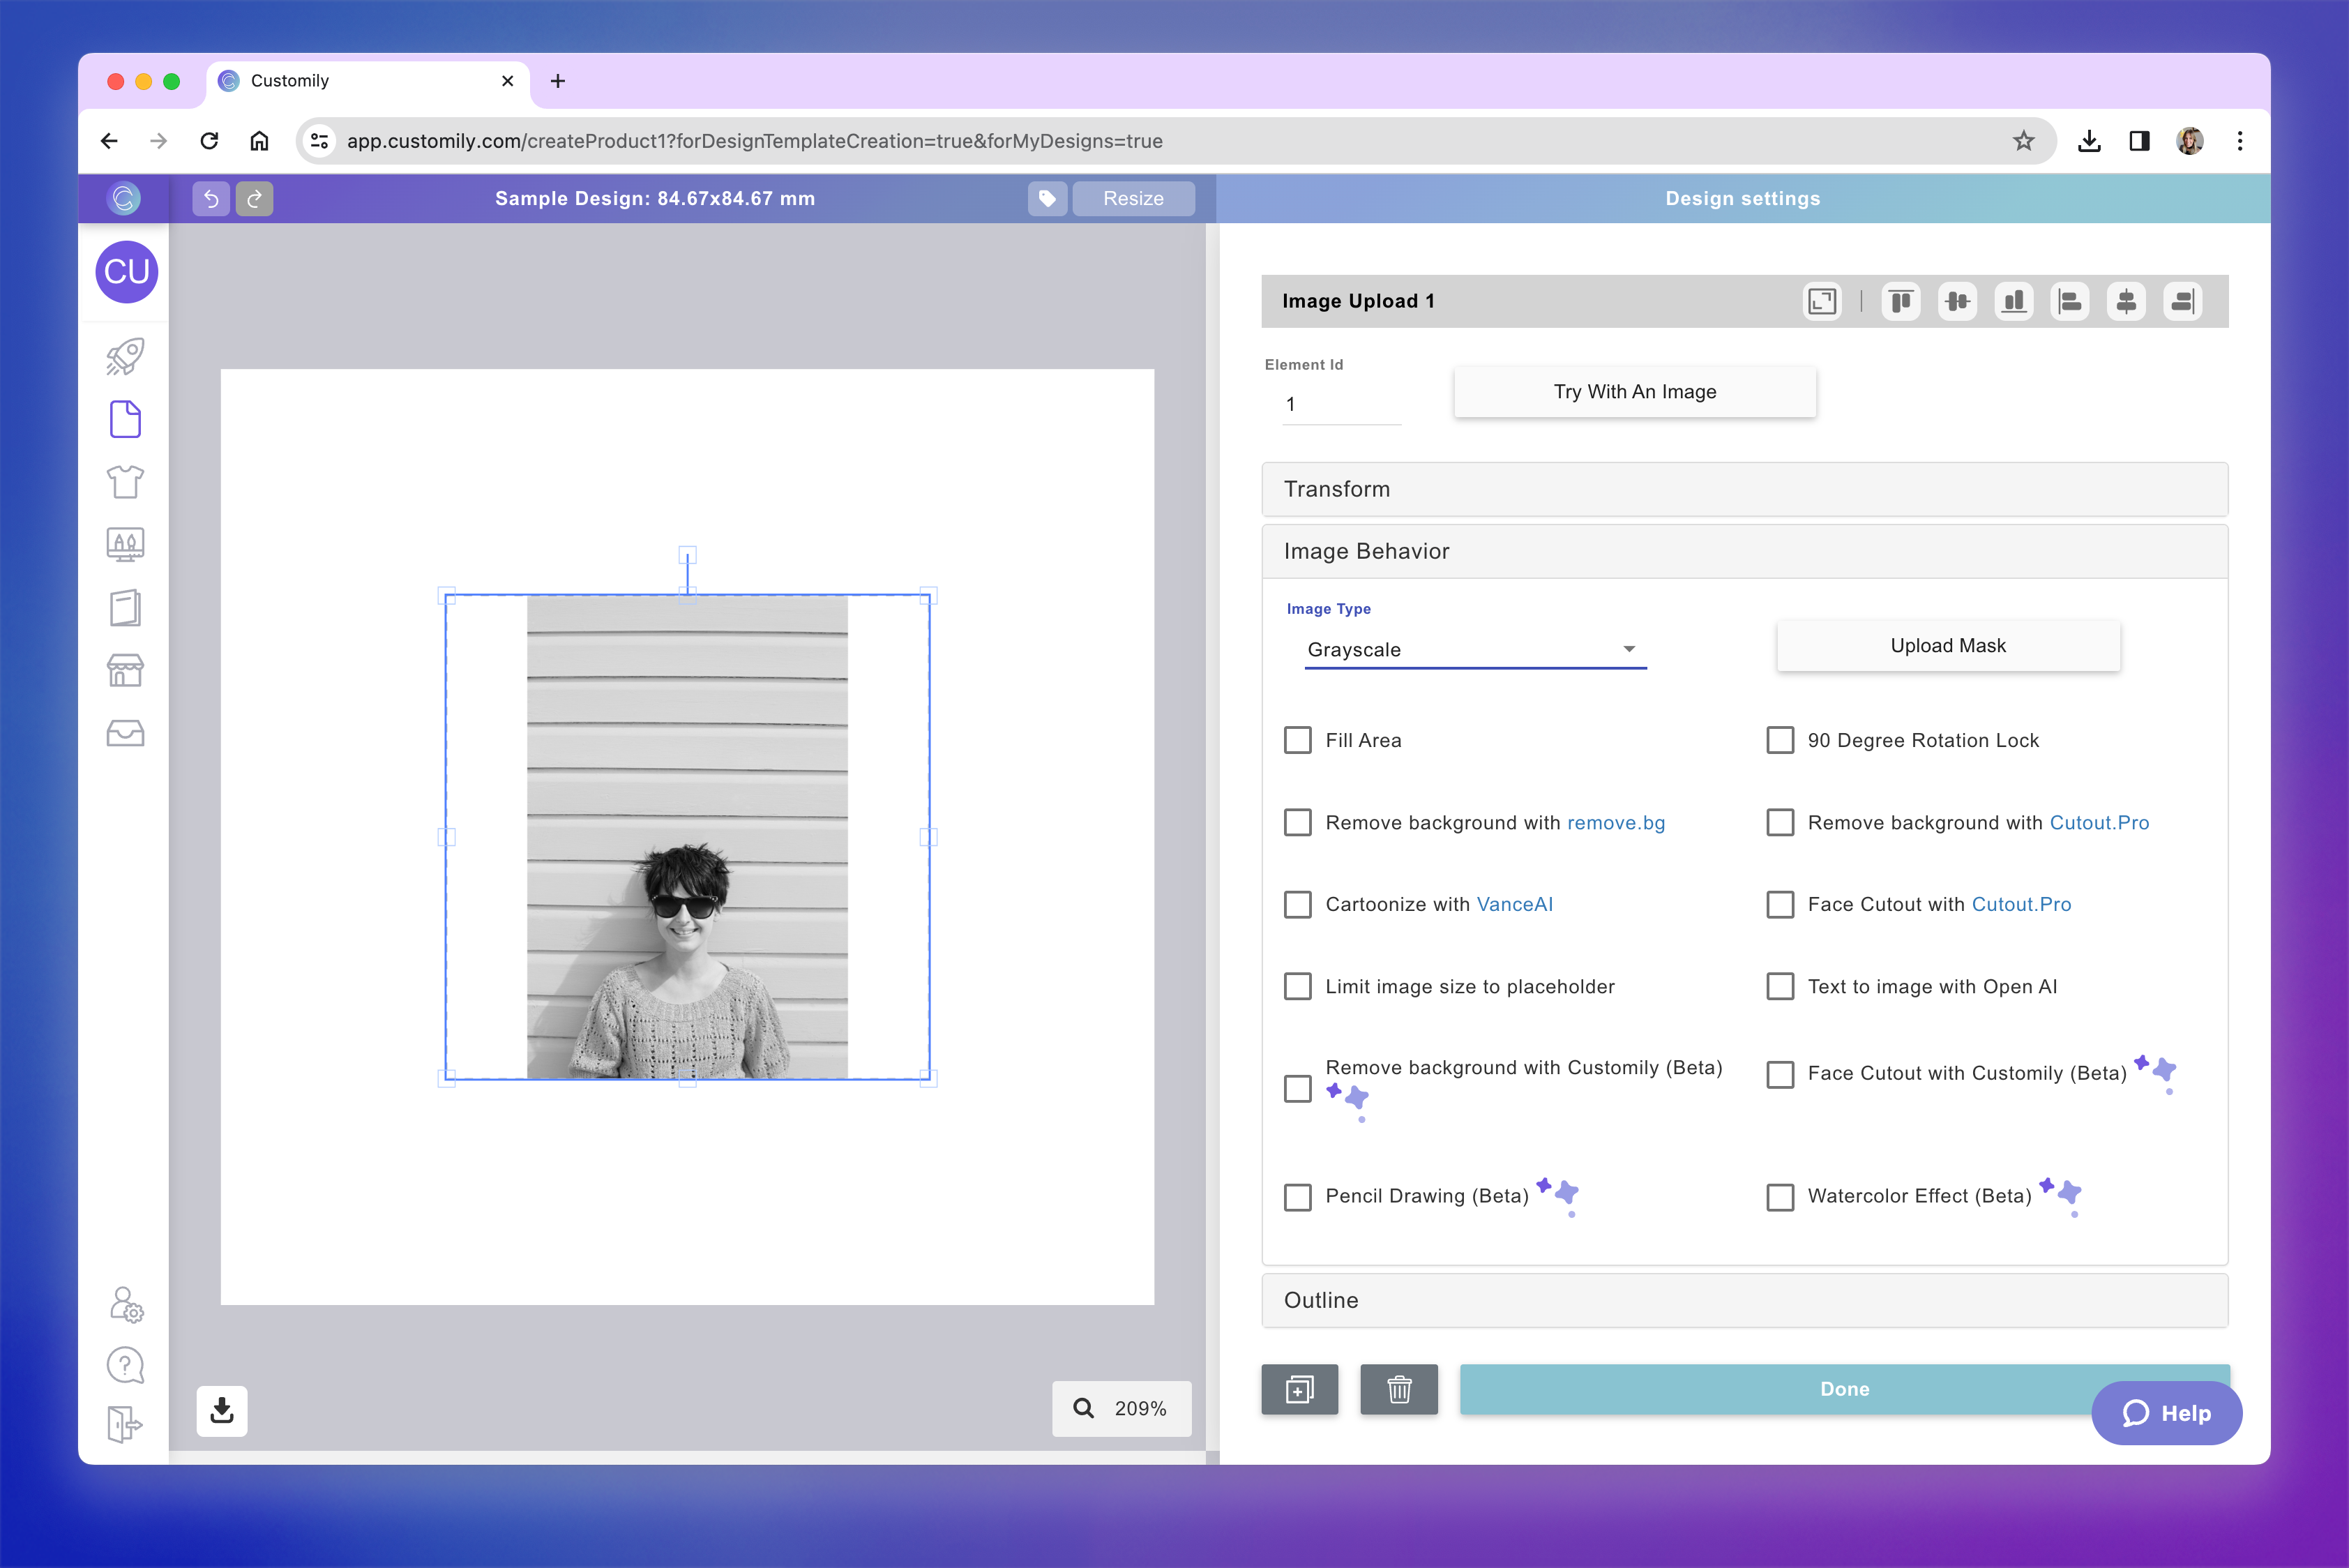
Task: Click the fit-to-placeholder icon next to Image Upload 1
Action: tap(1822, 301)
